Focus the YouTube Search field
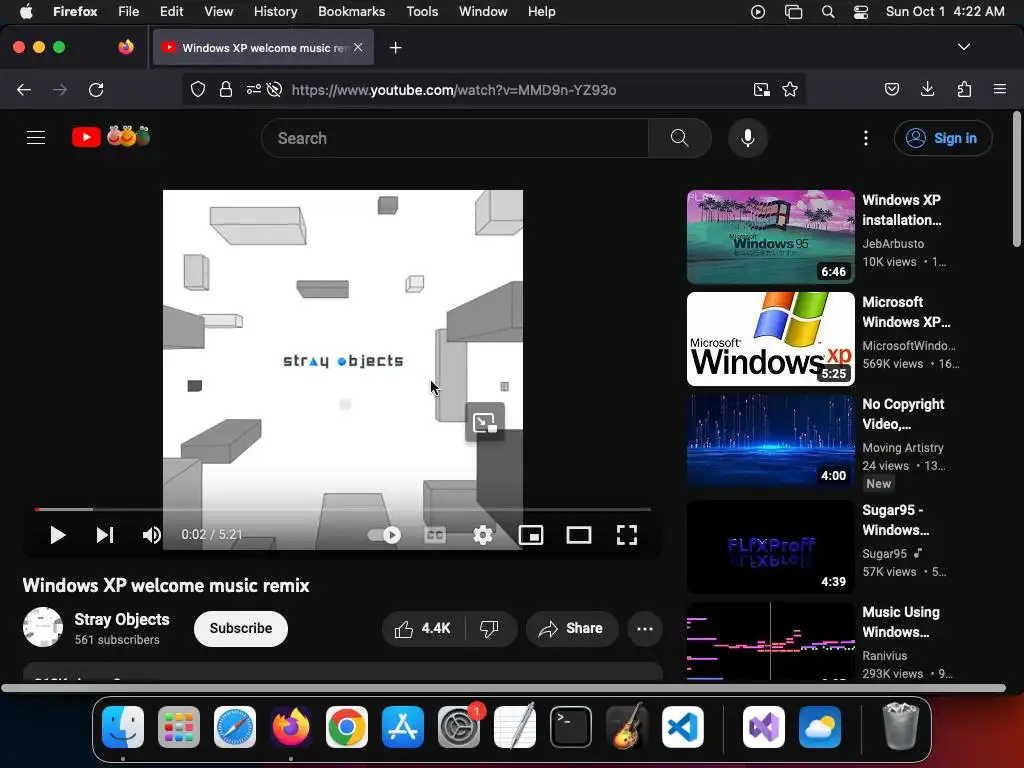The width and height of the screenshot is (1024, 768). point(455,138)
